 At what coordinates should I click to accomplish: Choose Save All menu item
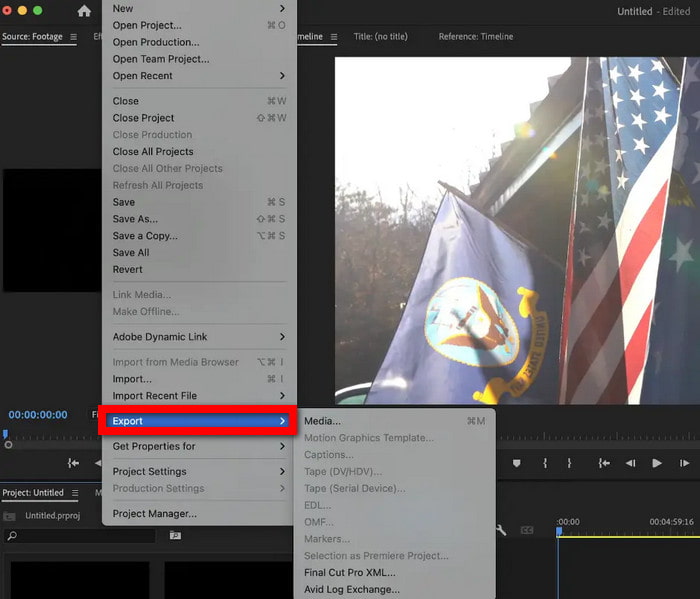(x=199, y=253)
